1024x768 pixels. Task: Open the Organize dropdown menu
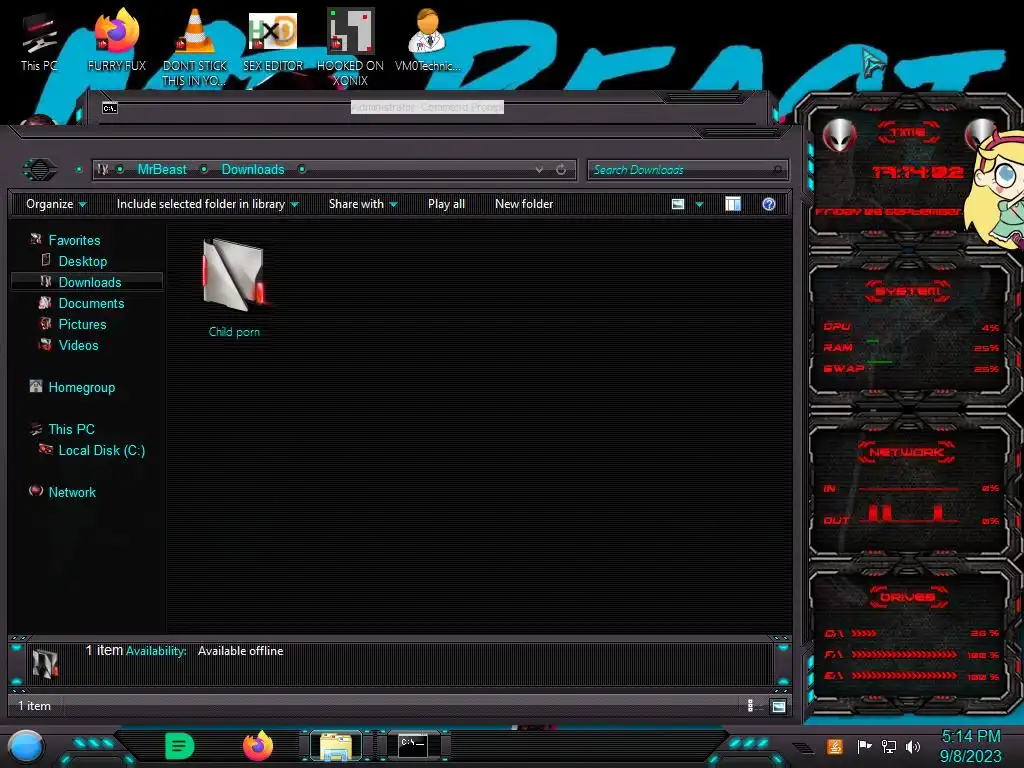tap(56, 204)
